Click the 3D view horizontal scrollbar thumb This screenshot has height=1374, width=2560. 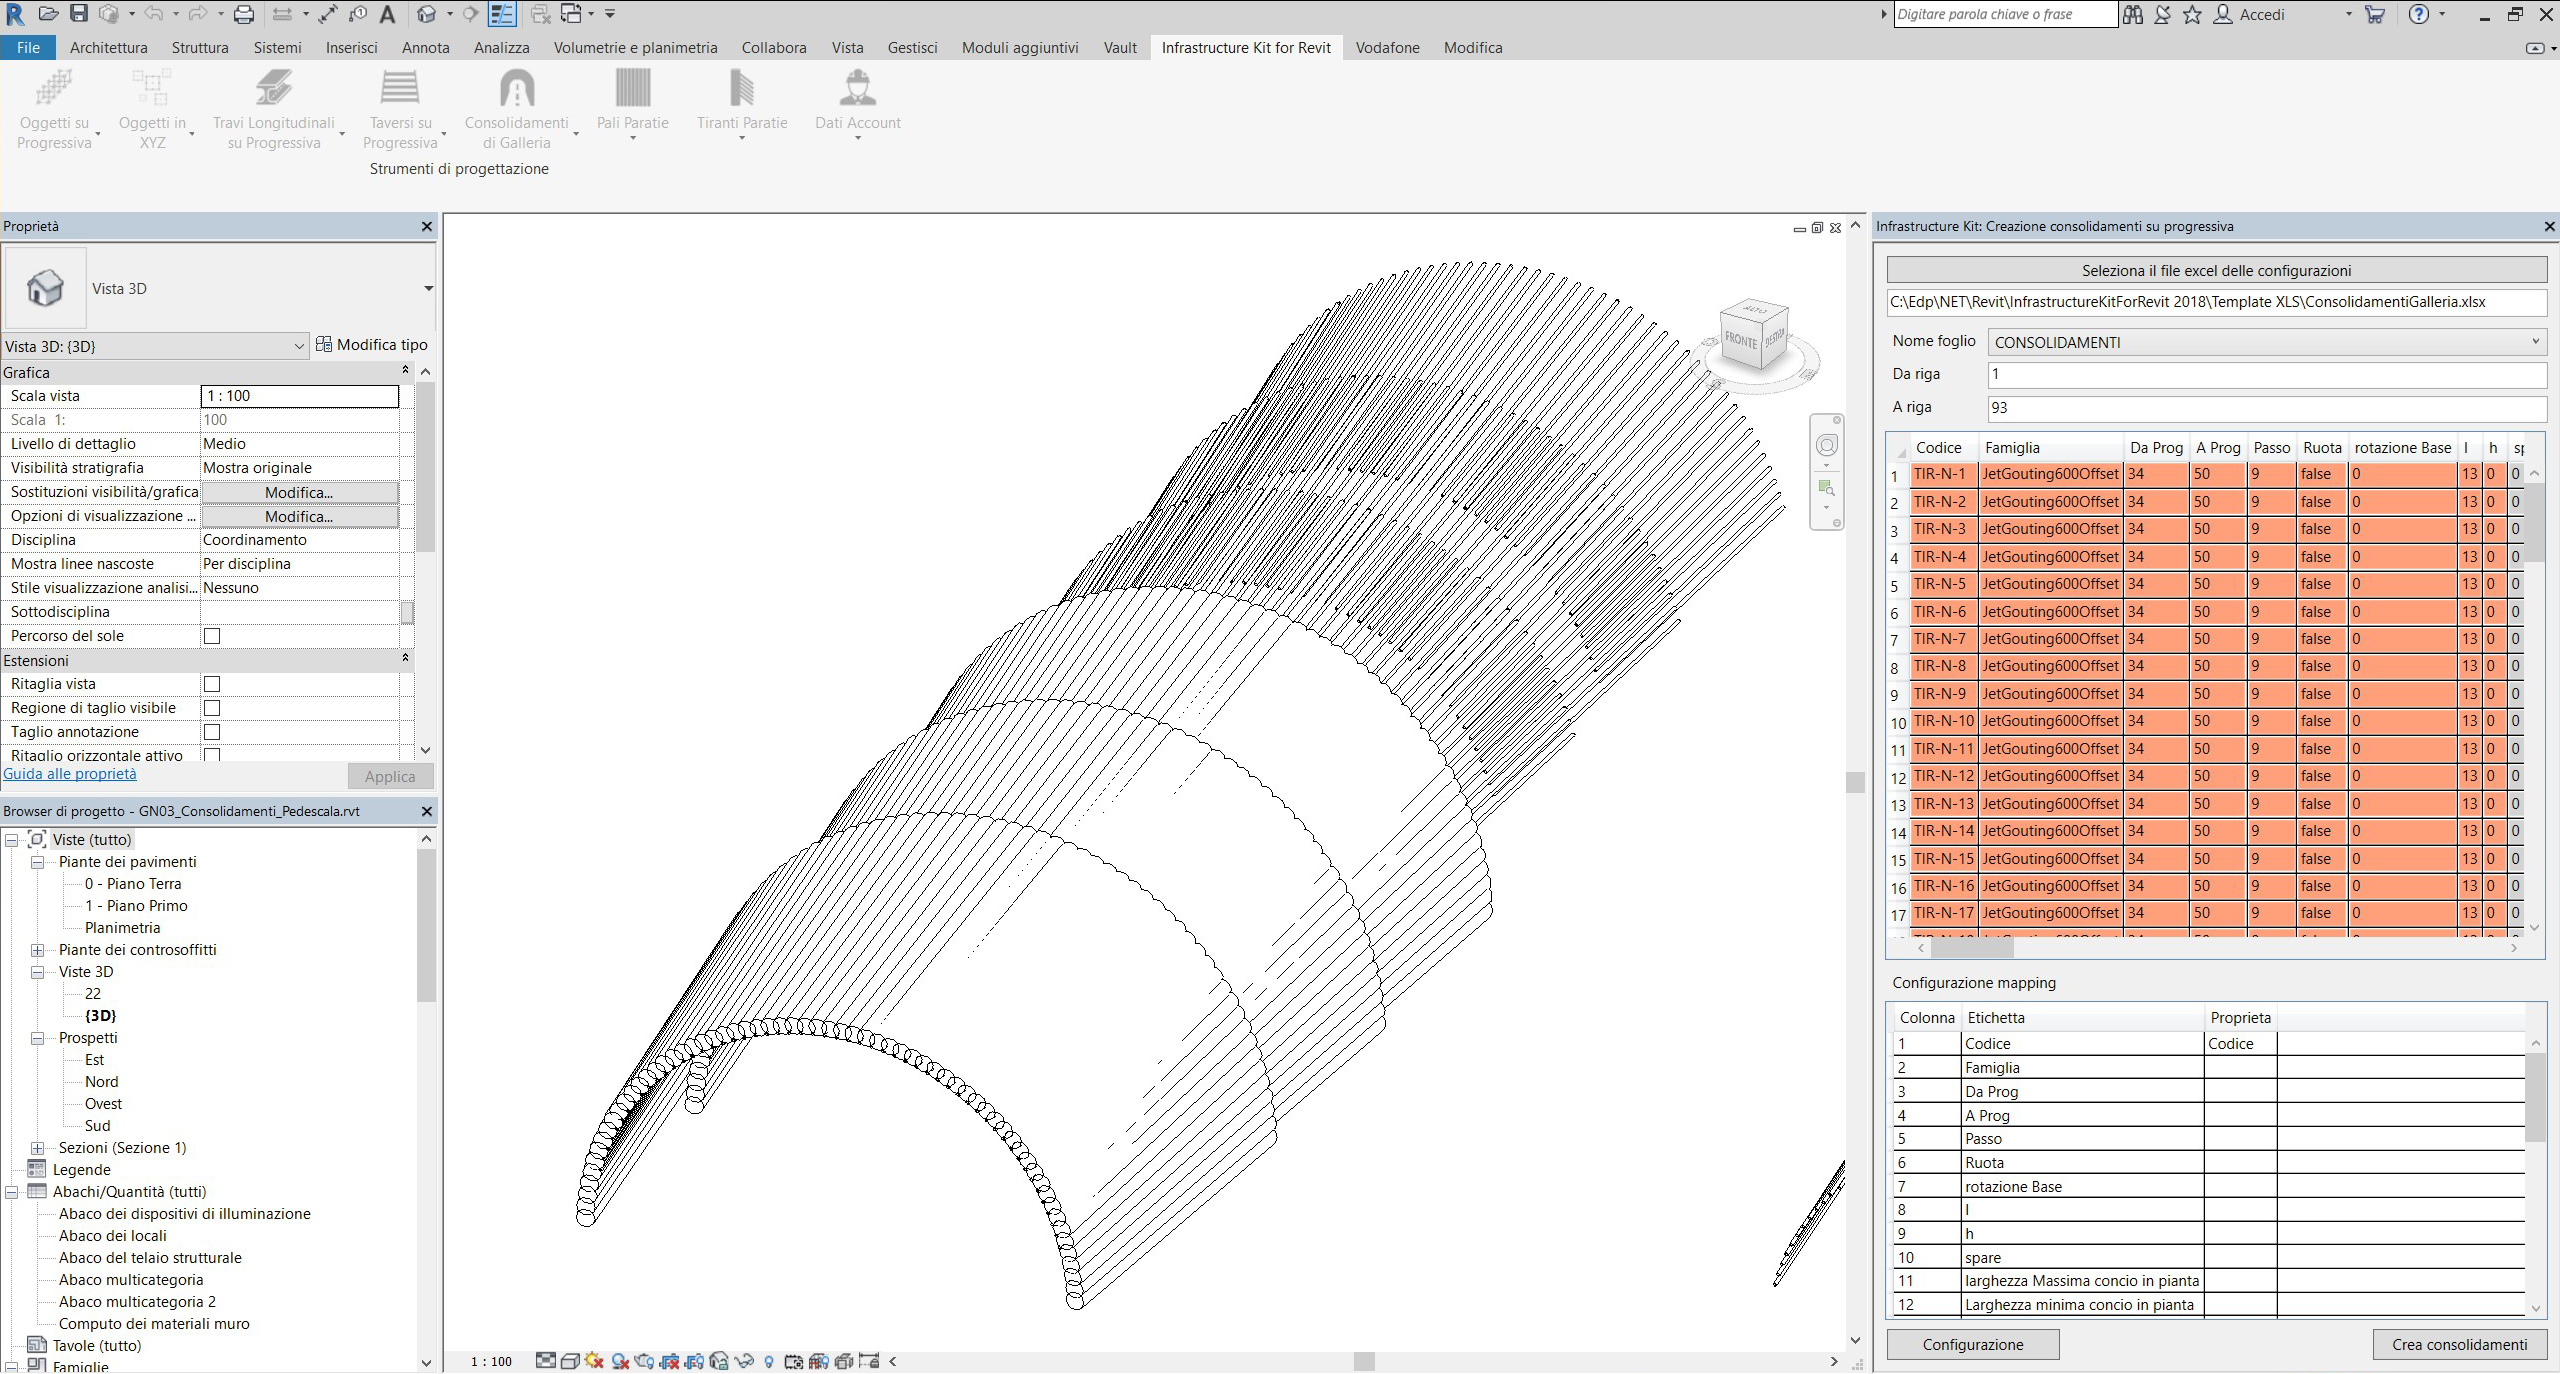(1364, 1361)
